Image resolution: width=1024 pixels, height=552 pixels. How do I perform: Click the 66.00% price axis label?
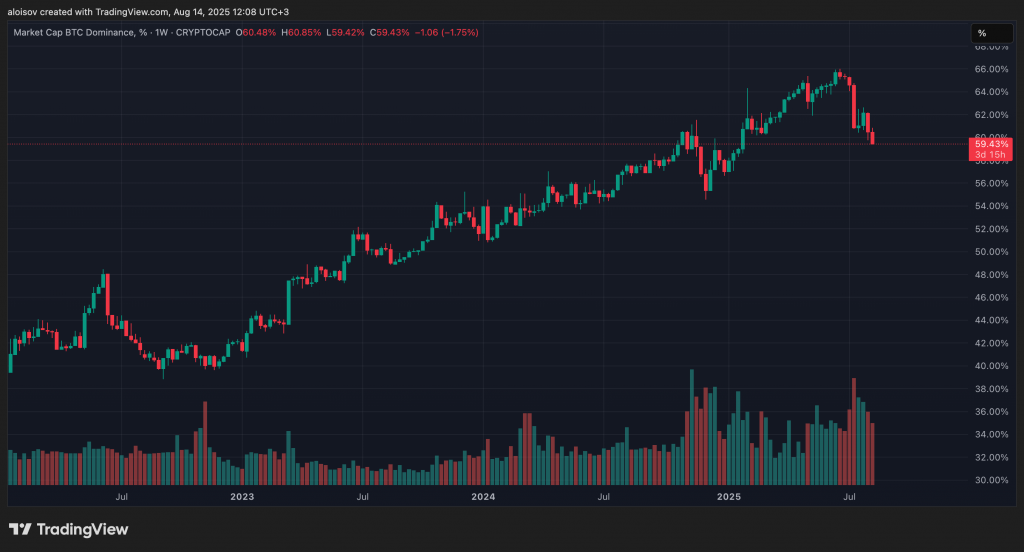[x=991, y=69]
